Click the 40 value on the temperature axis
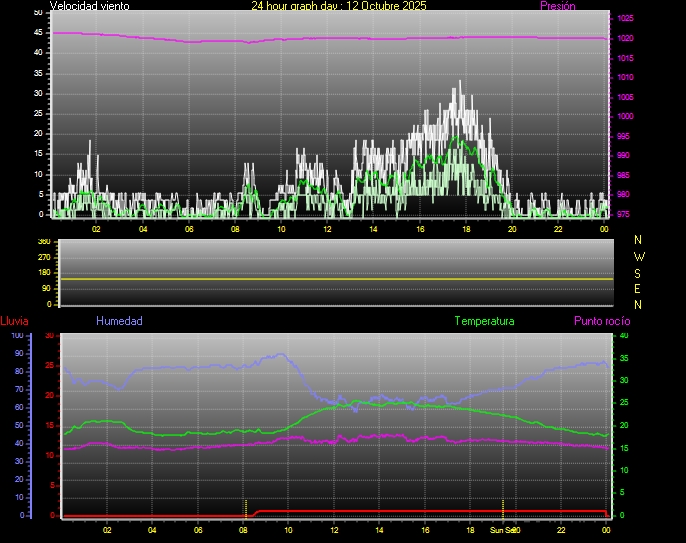The image size is (686, 543). point(624,336)
